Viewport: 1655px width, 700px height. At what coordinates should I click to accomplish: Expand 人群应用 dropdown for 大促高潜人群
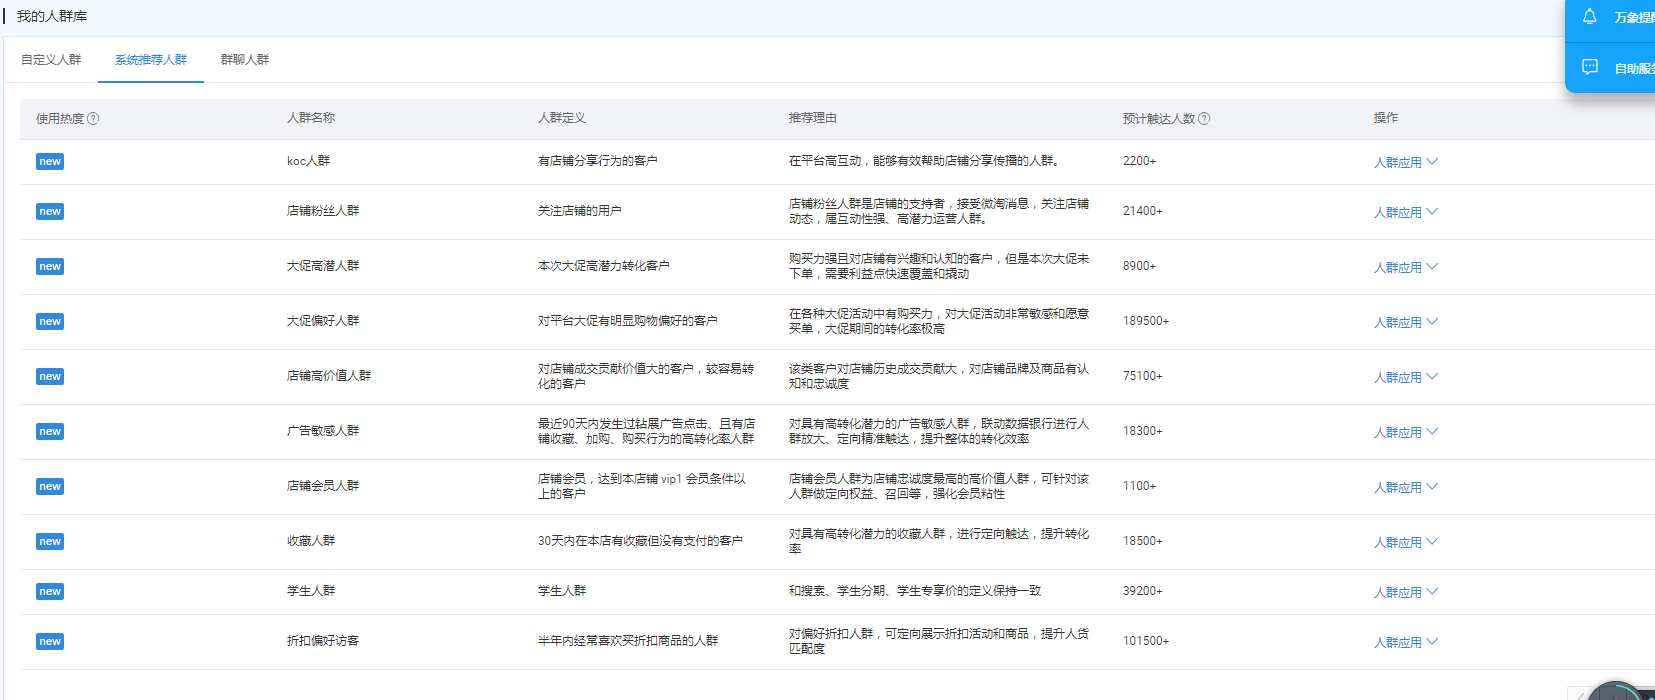click(x=1405, y=267)
